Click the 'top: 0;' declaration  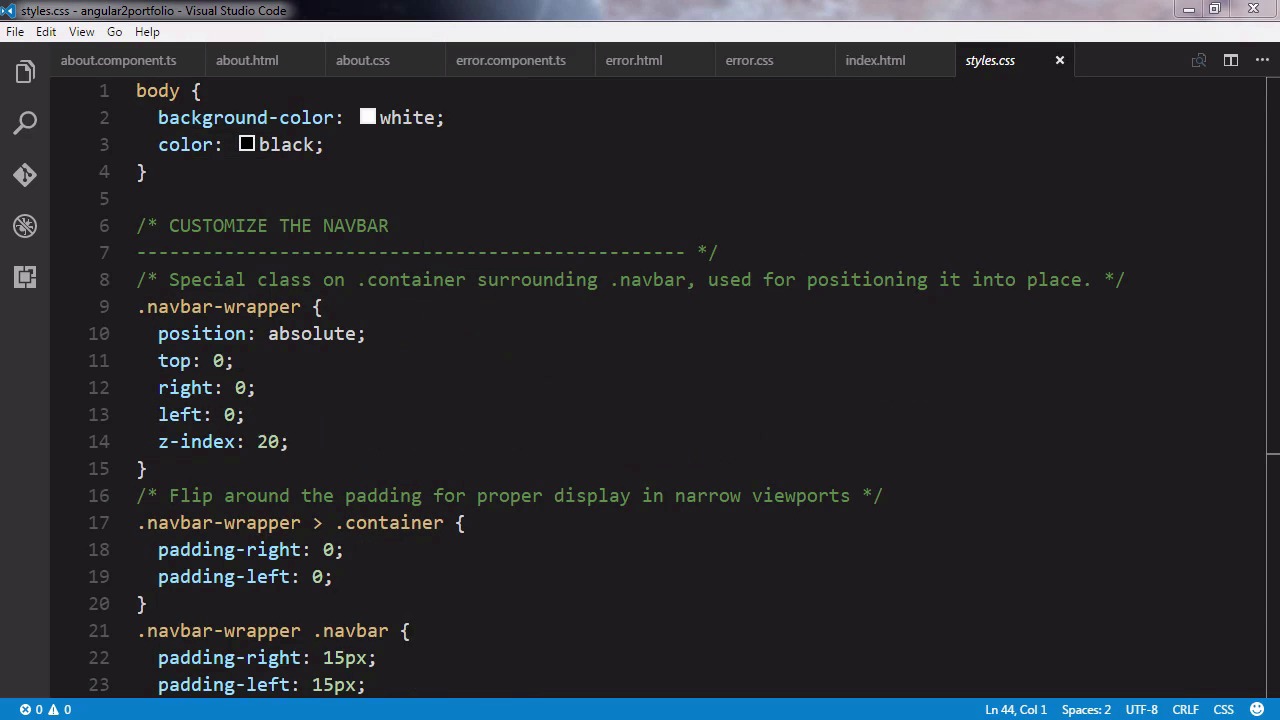(195, 361)
